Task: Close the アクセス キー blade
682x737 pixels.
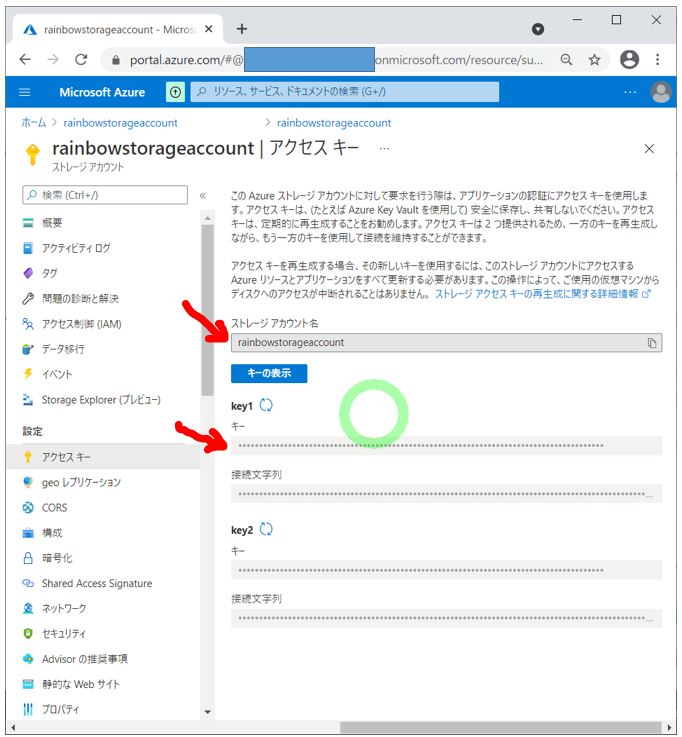Action: (649, 149)
